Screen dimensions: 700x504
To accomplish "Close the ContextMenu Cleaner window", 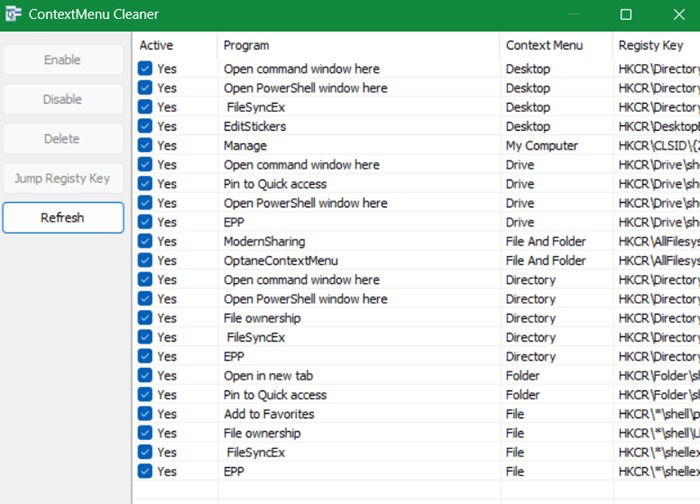I will click(x=680, y=15).
